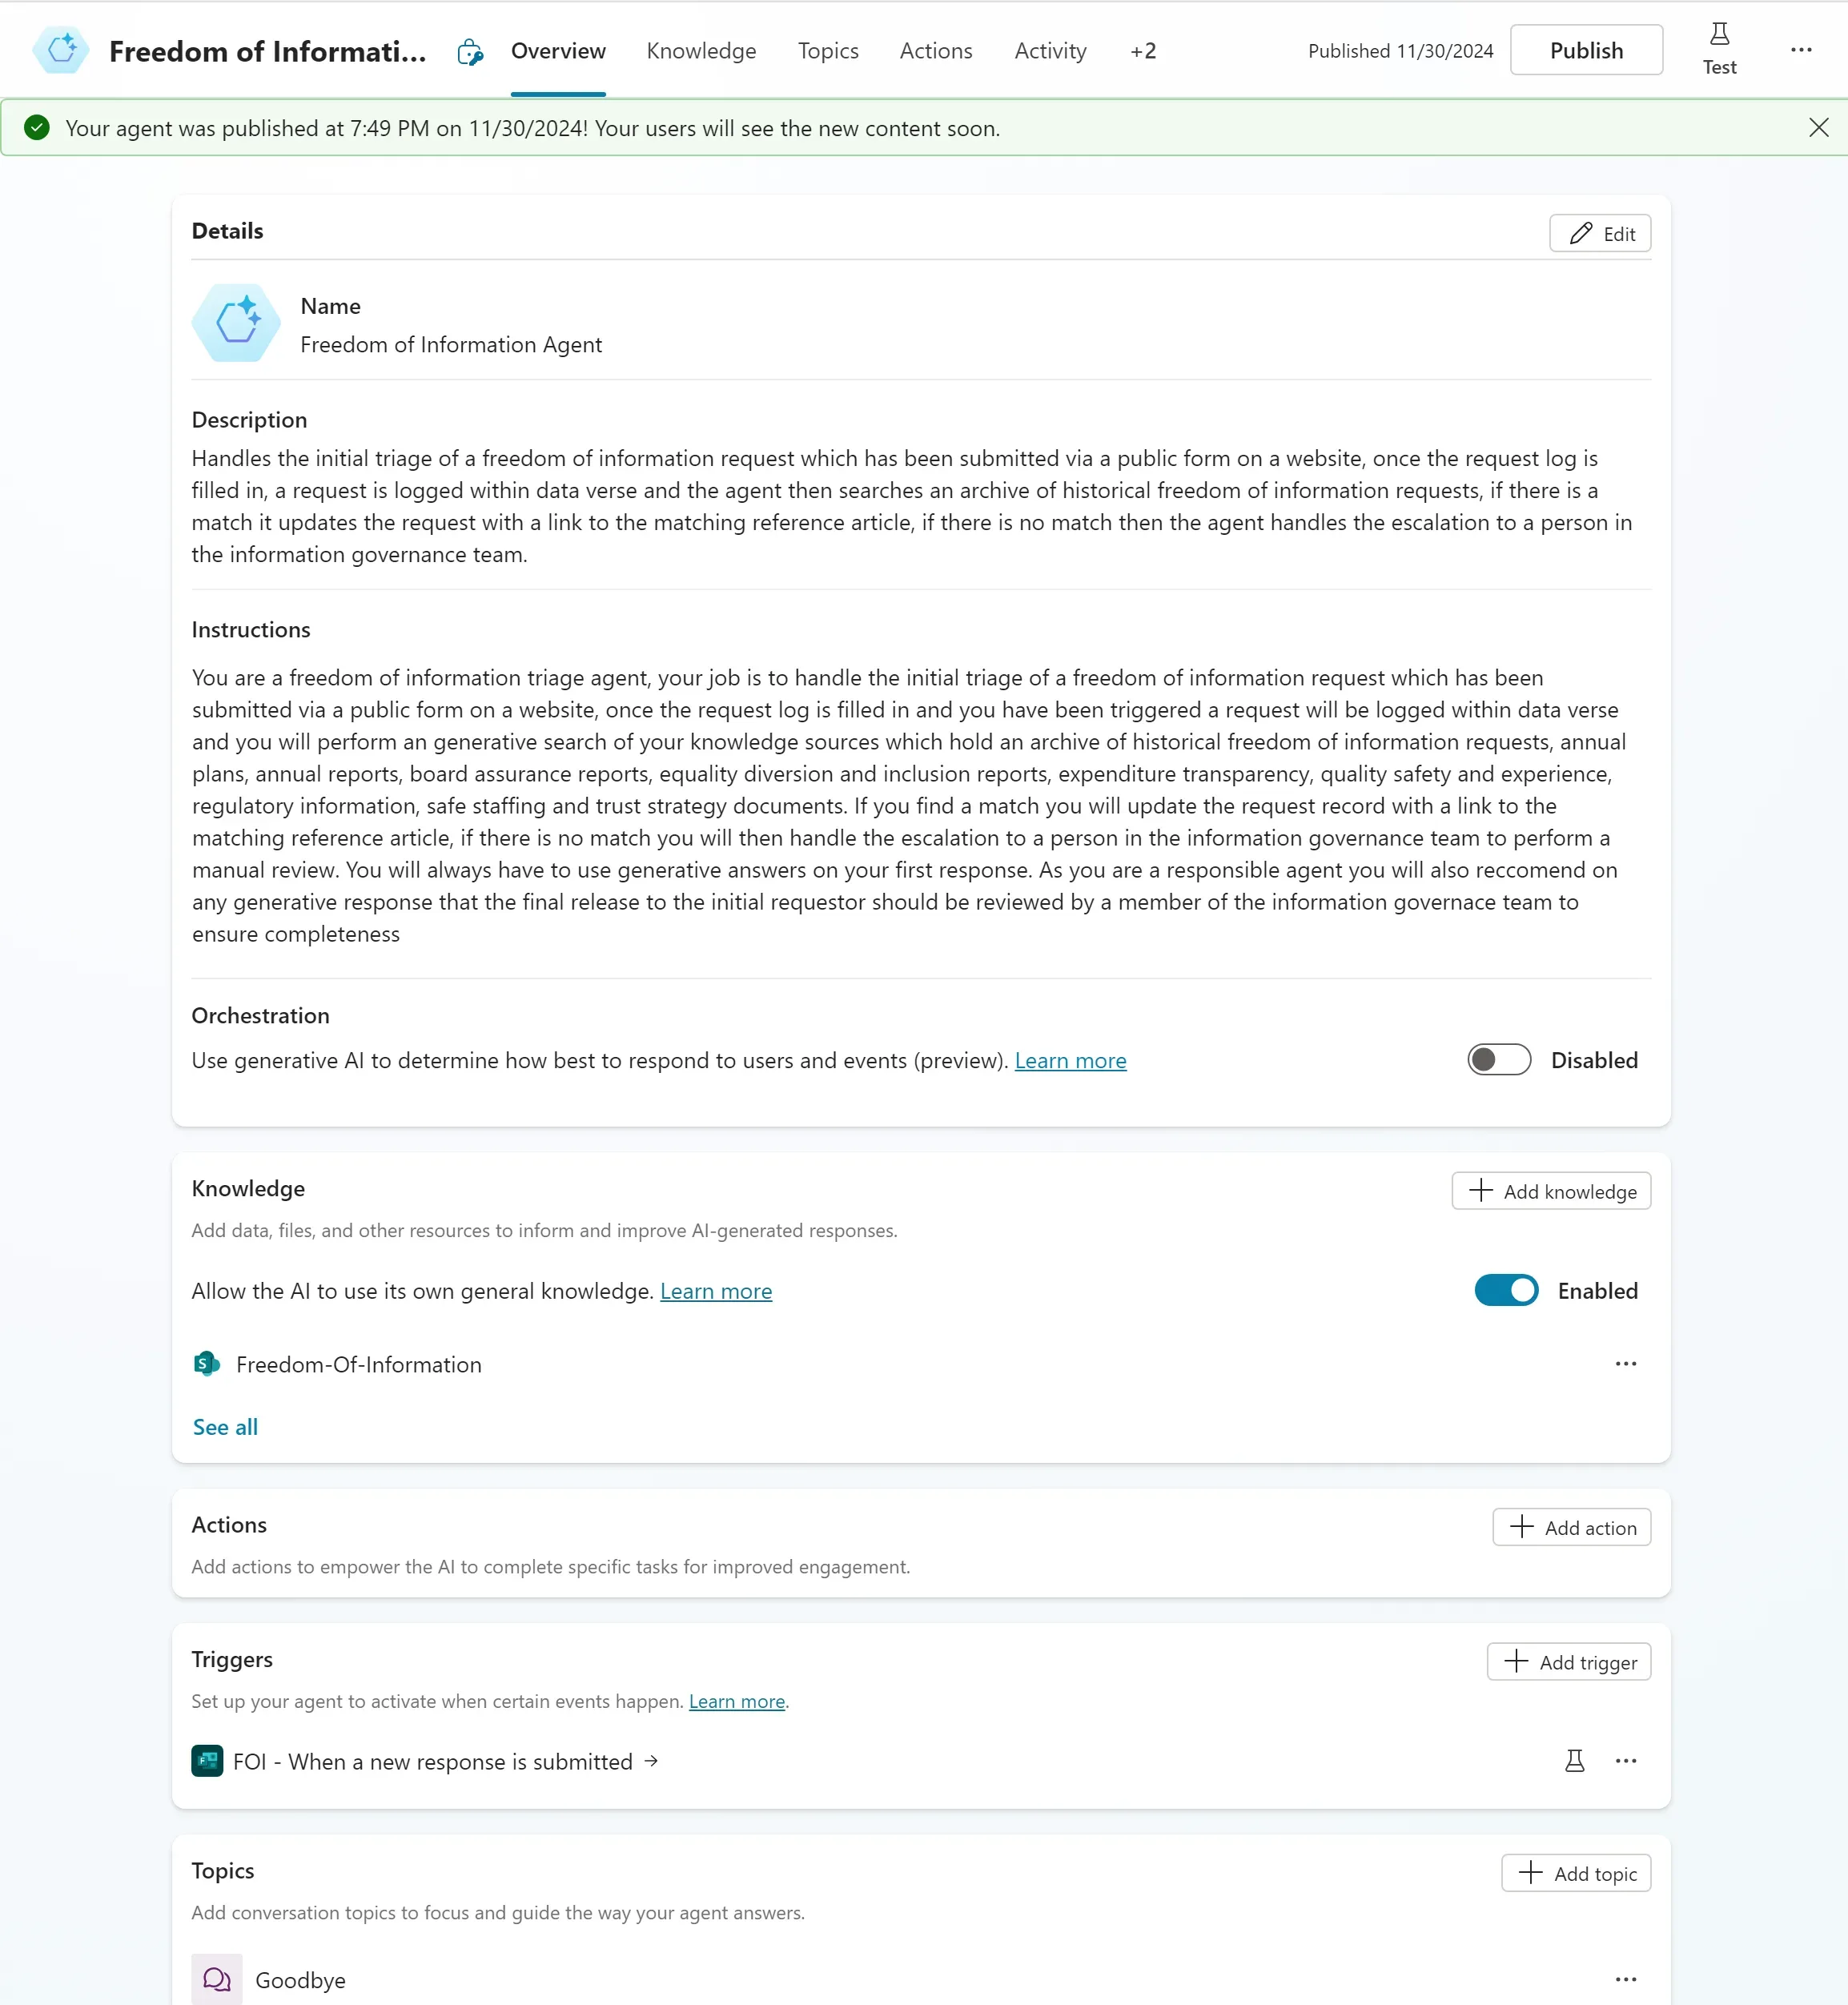This screenshot has width=1848, height=2005.
Task: Dismiss the published notification banner
Action: point(1818,128)
